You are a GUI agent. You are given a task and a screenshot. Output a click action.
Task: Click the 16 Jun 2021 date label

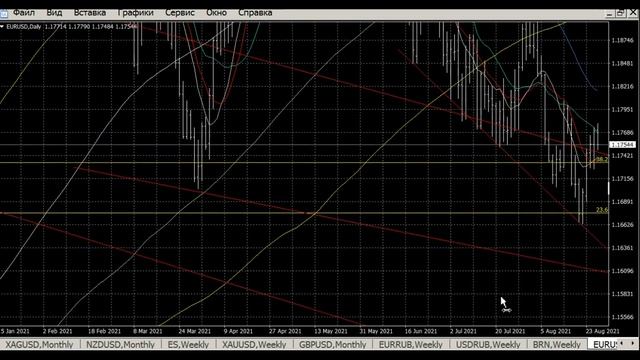pyautogui.click(x=421, y=331)
